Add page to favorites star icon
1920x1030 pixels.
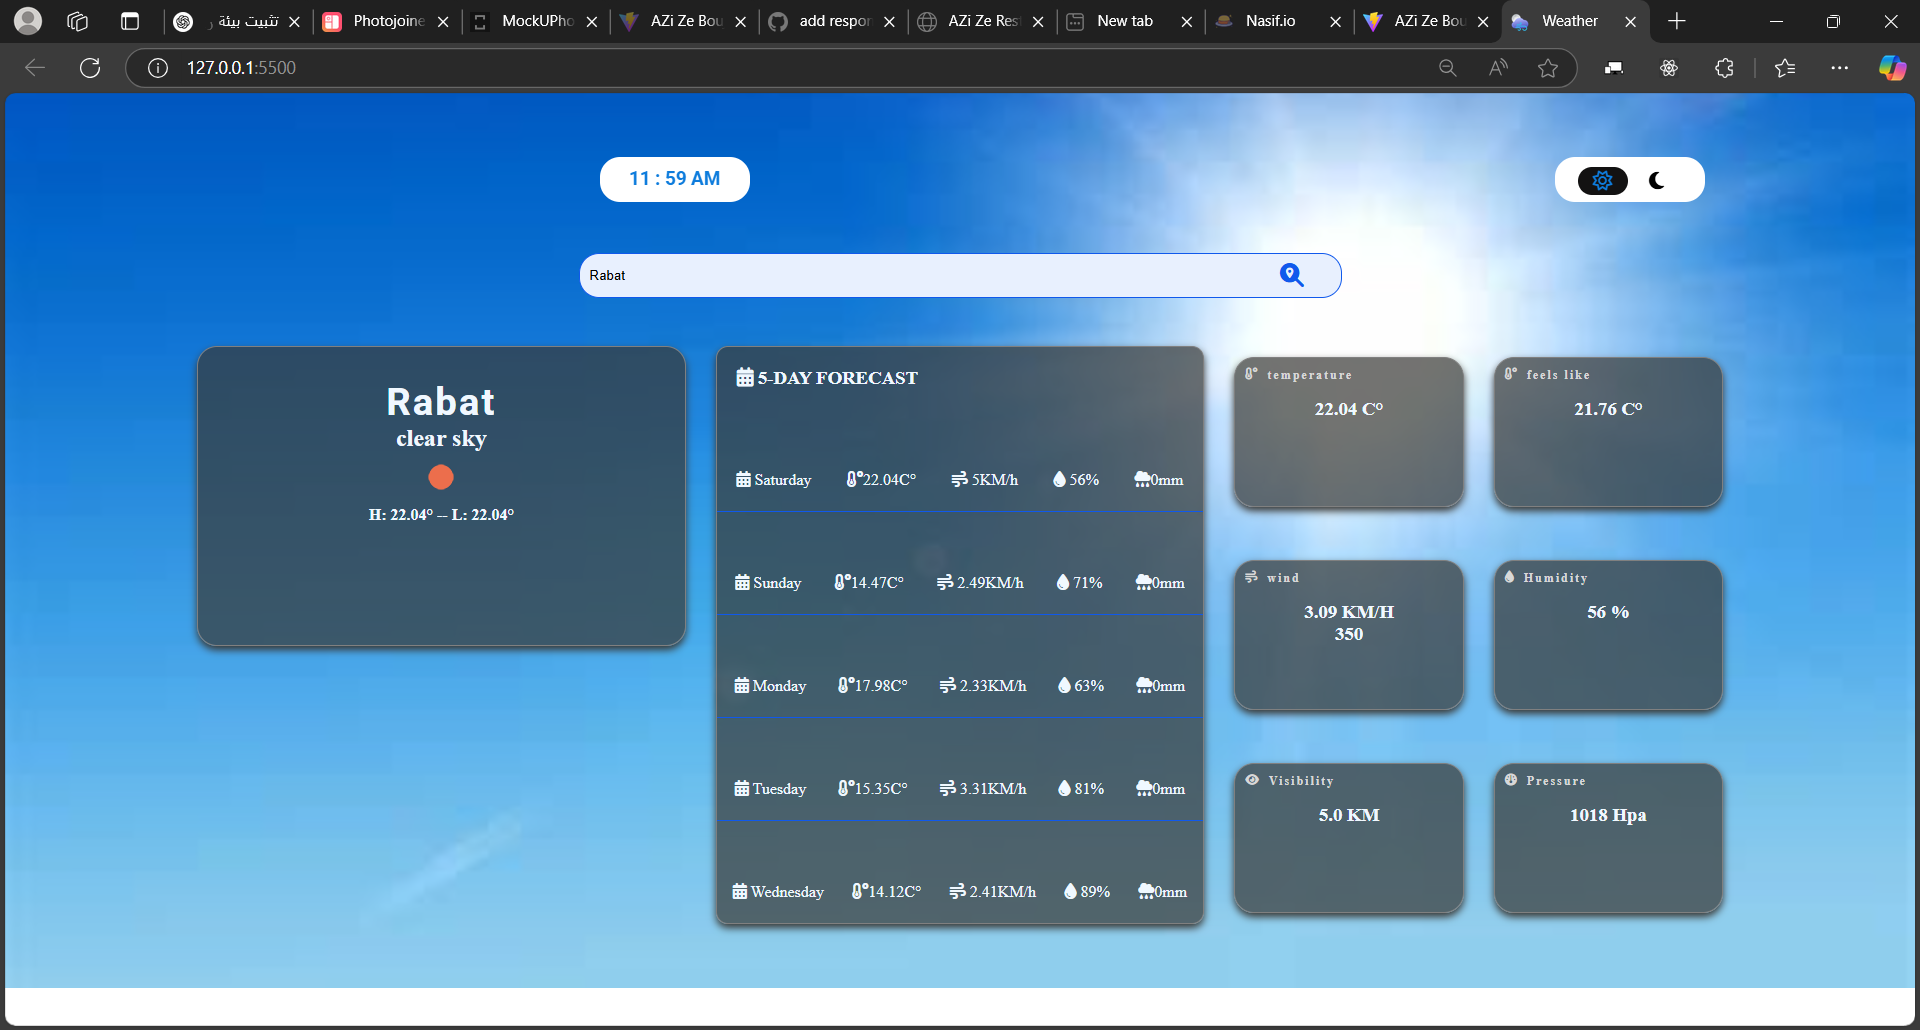tap(1548, 68)
